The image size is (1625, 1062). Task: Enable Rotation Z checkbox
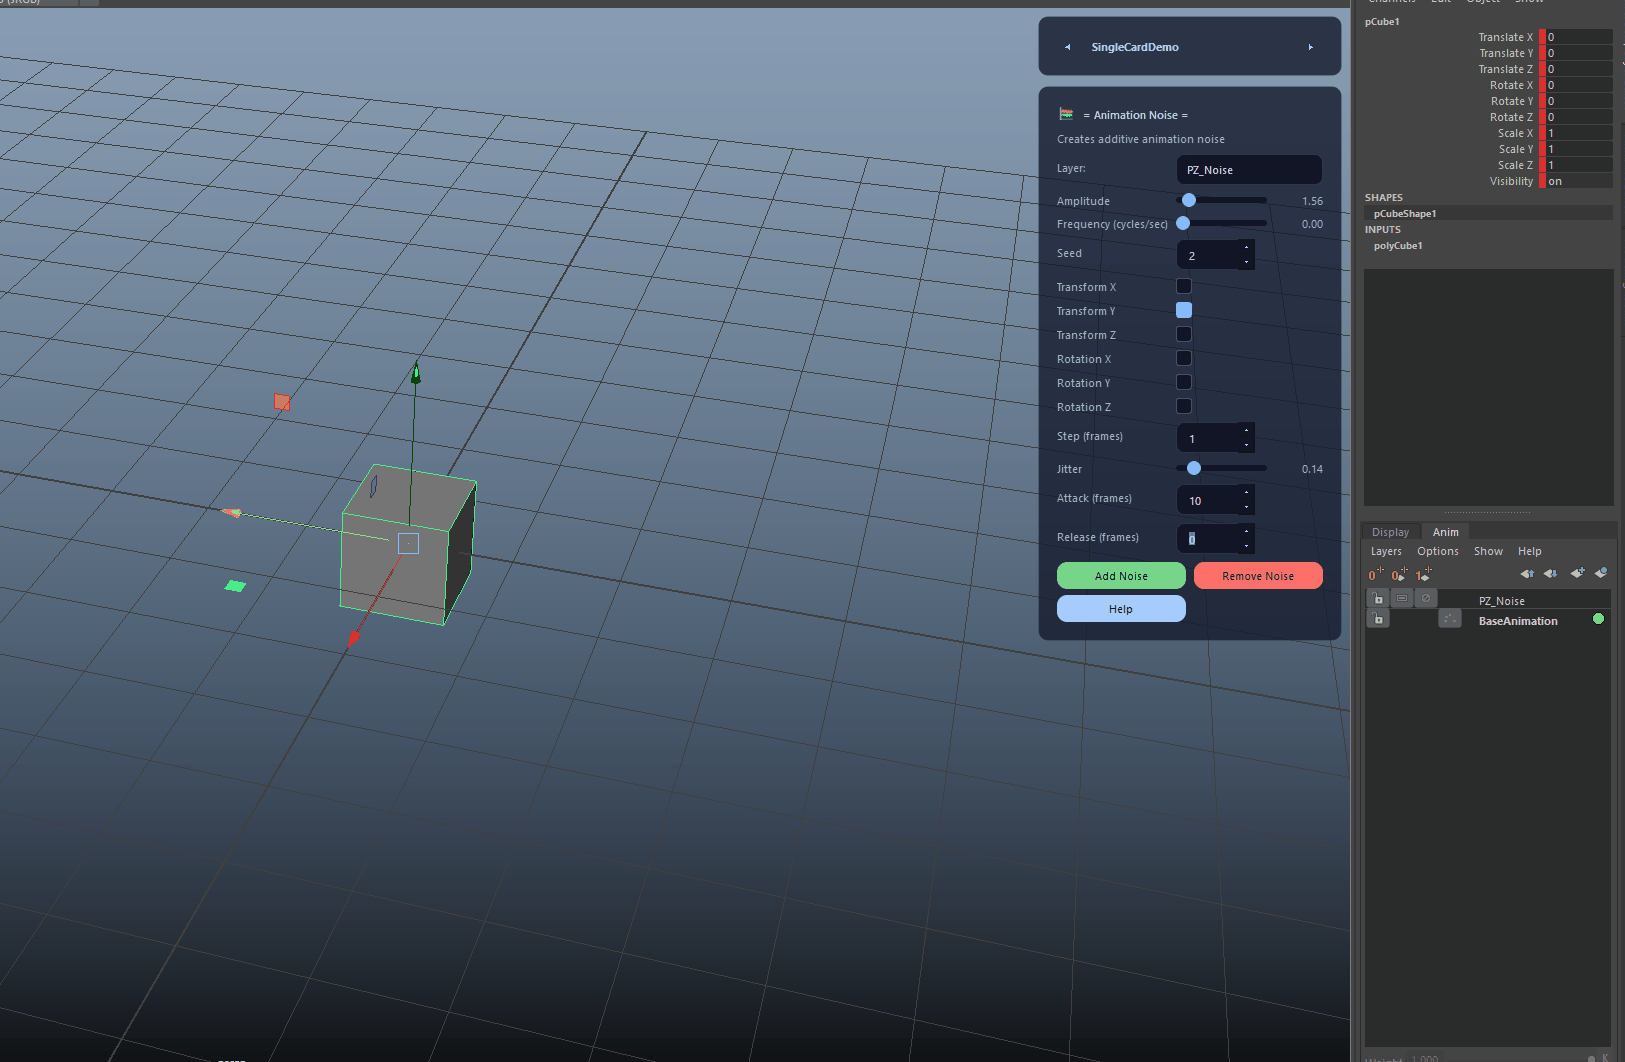pyautogui.click(x=1184, y=406)
